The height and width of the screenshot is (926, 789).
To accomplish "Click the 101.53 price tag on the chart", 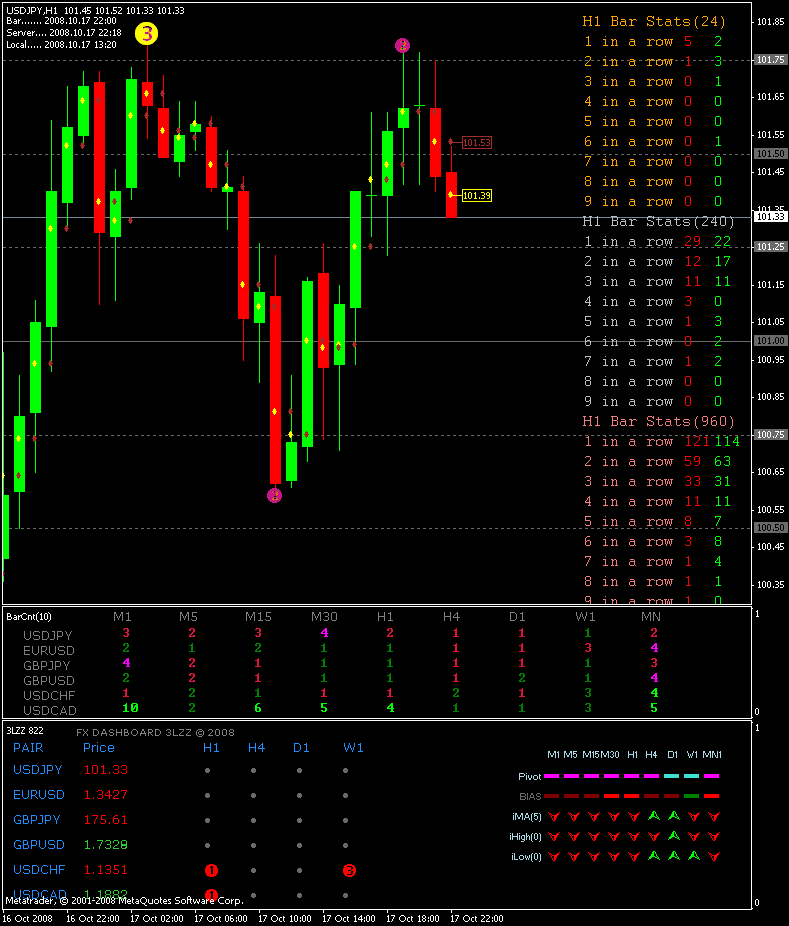I will tap(477, 142).
